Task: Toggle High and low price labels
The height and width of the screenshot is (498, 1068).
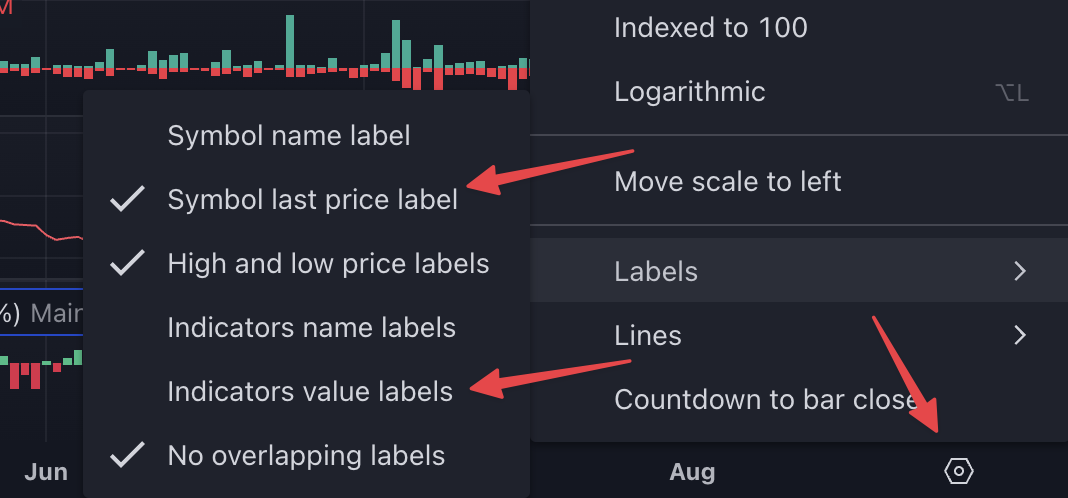Action: (x=307, y=264)
